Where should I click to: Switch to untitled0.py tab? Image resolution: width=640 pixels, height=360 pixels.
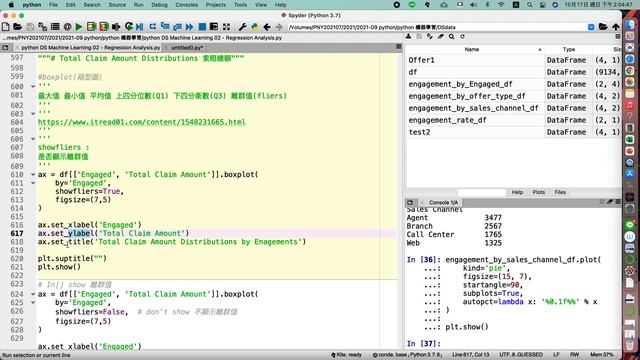point(187,48)
